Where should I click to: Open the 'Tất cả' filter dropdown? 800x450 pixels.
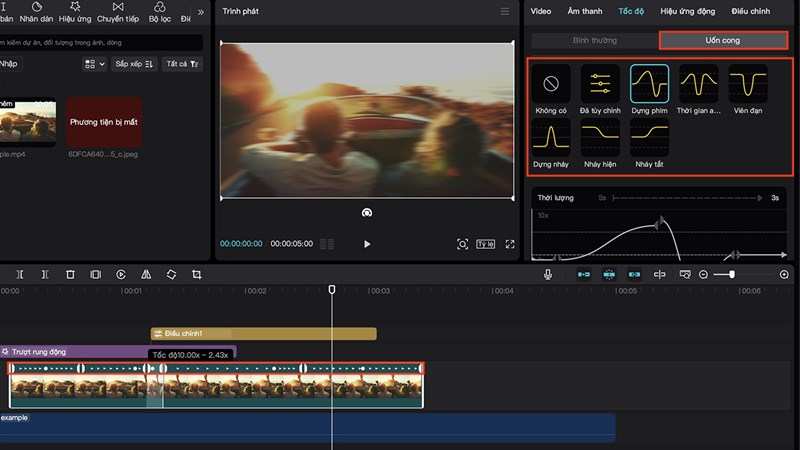point(183,64)
